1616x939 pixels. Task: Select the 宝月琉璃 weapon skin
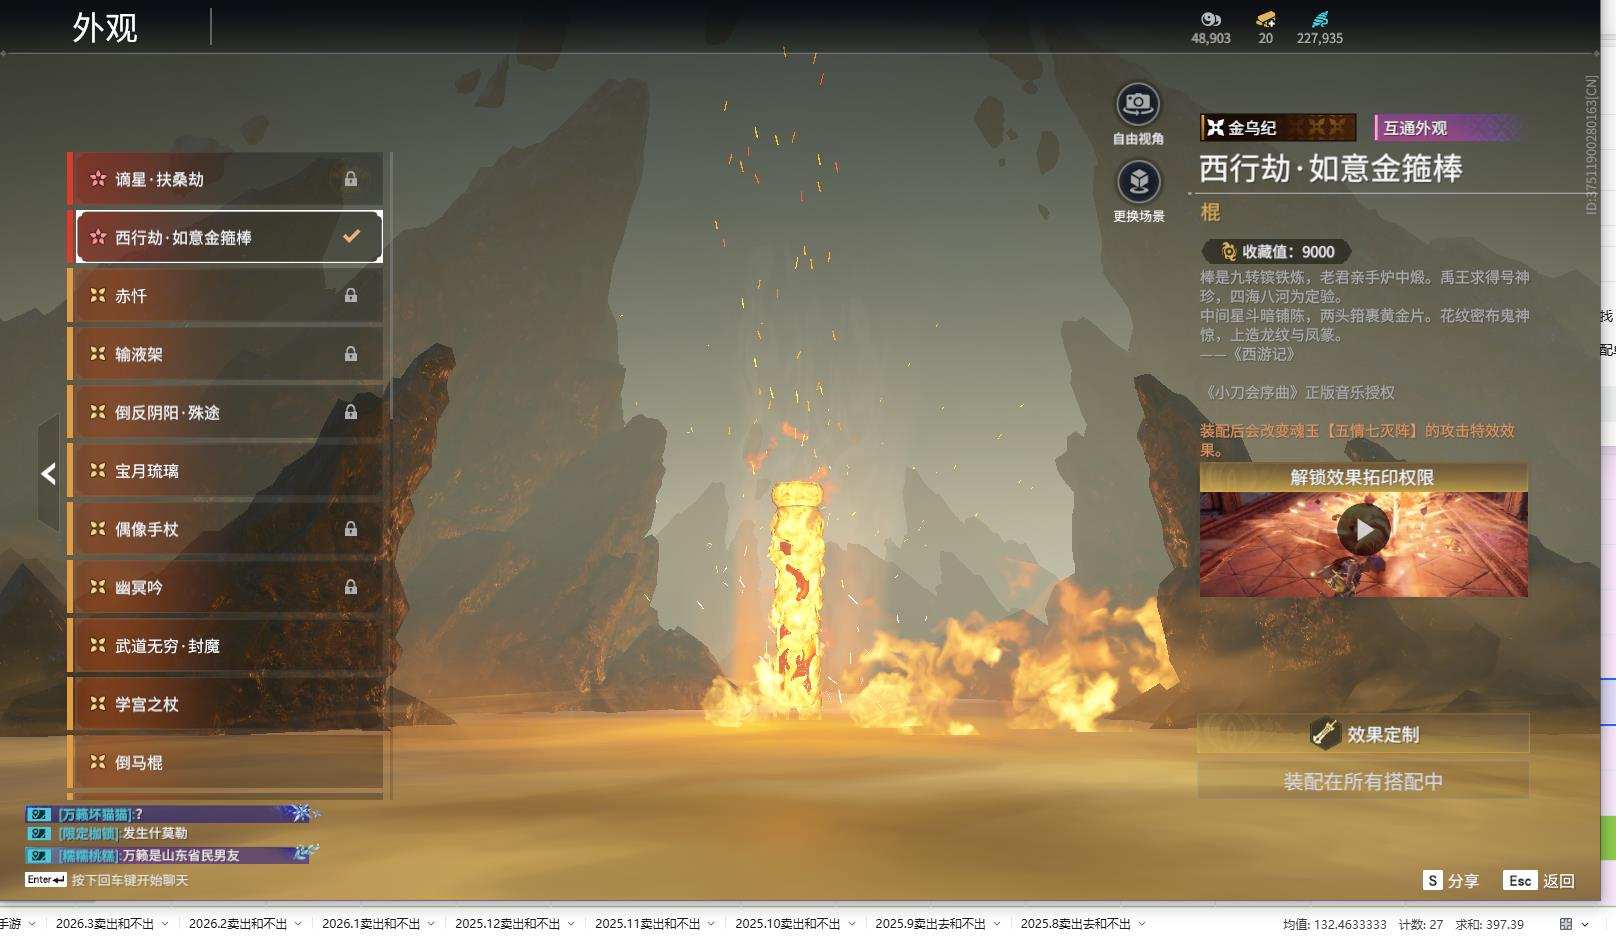point(229,471)
